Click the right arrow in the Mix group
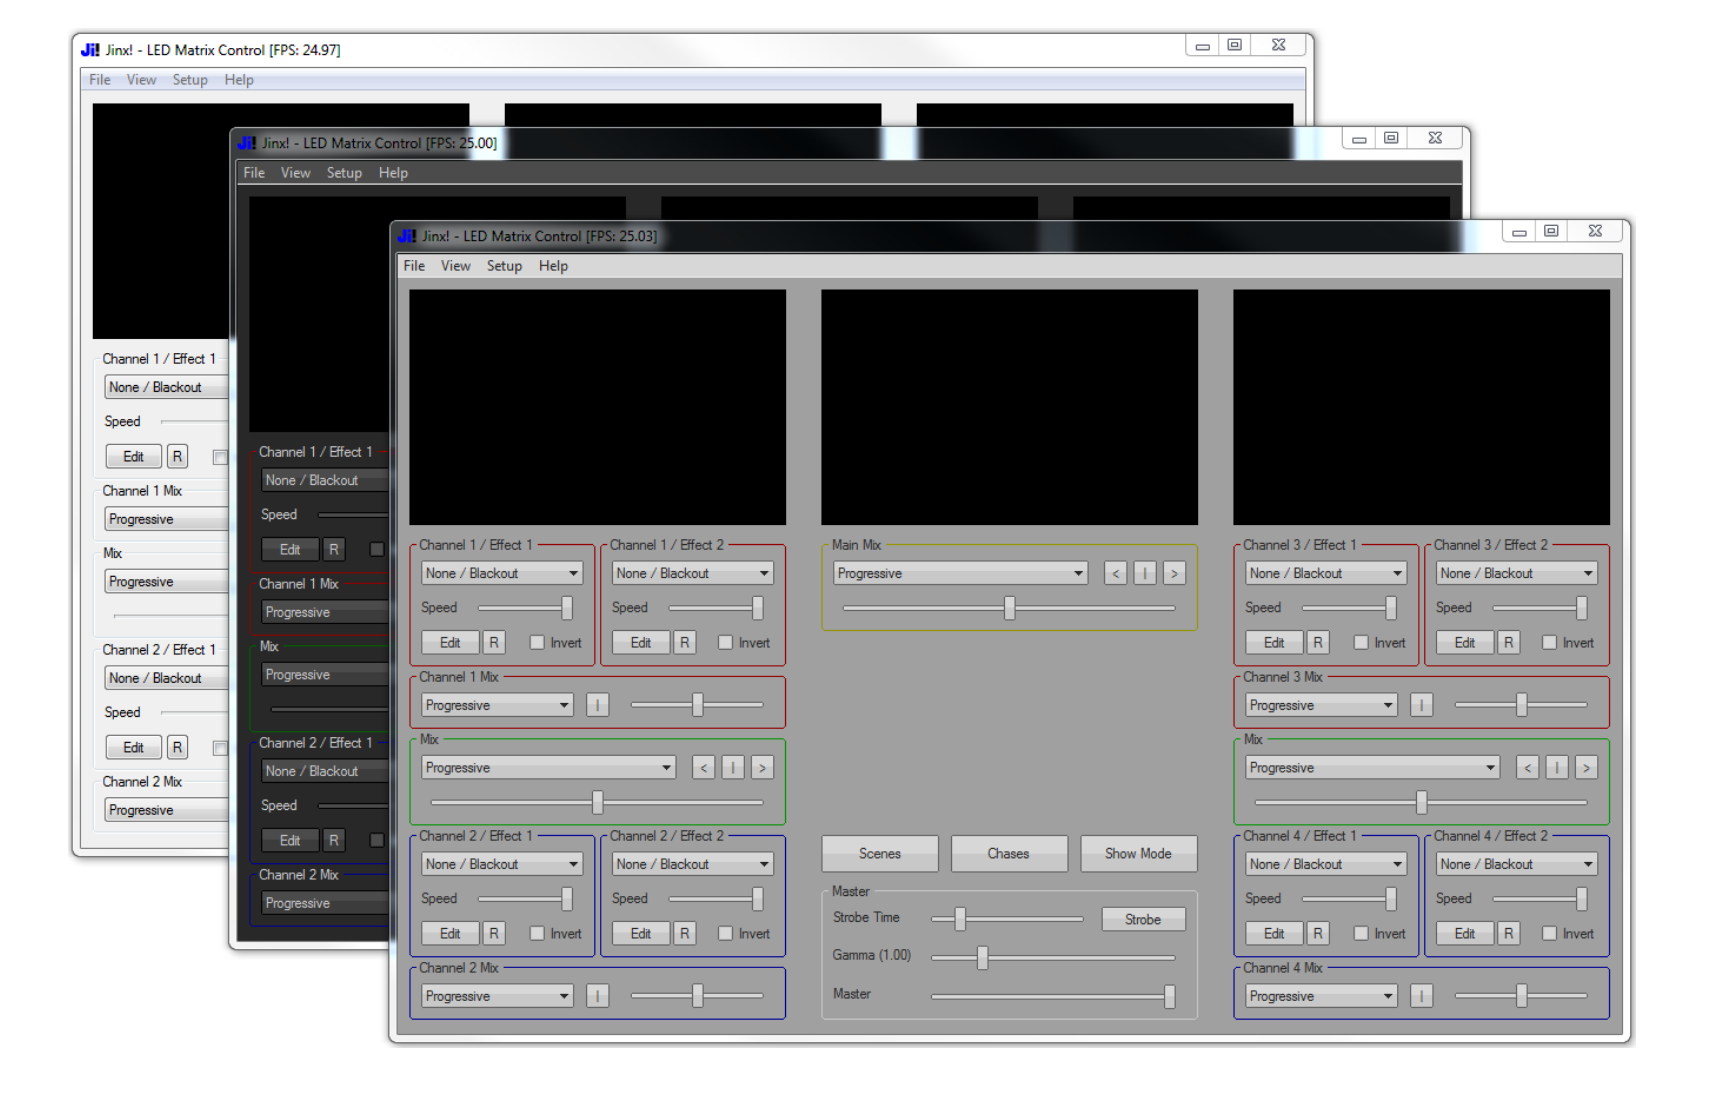The width and height of the screenshot is (1724, 1094). coord(762,767)
